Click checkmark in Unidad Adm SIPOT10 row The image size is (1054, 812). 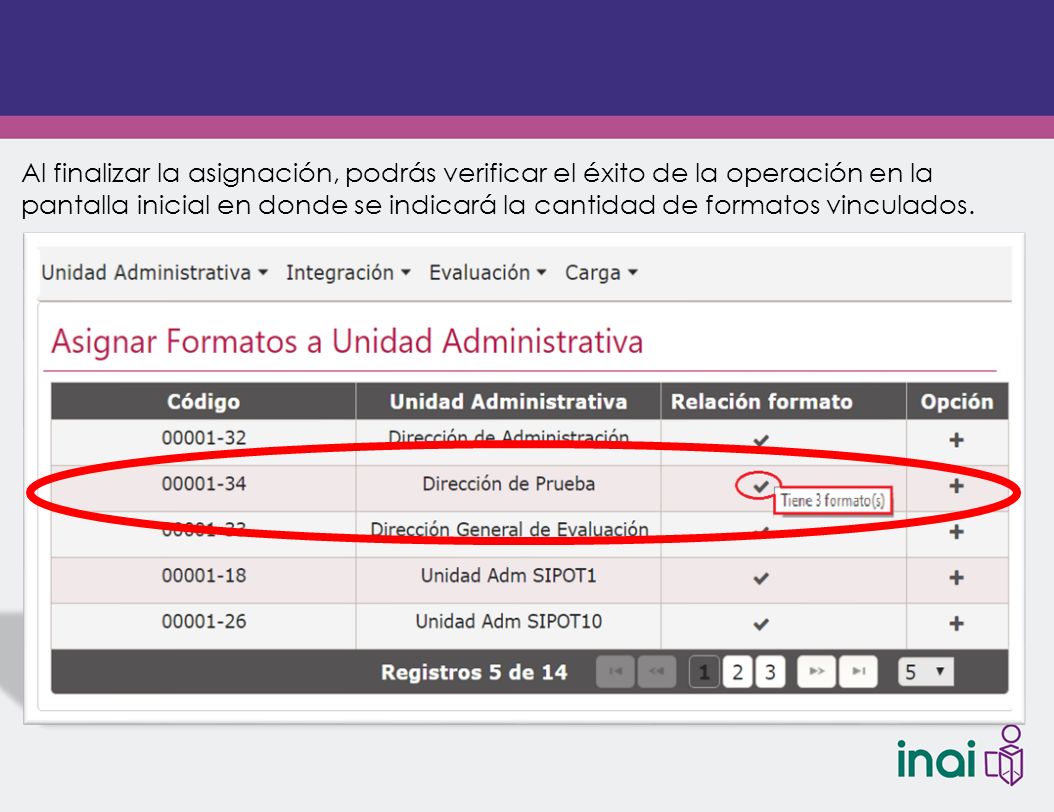(x=761, y=624)
